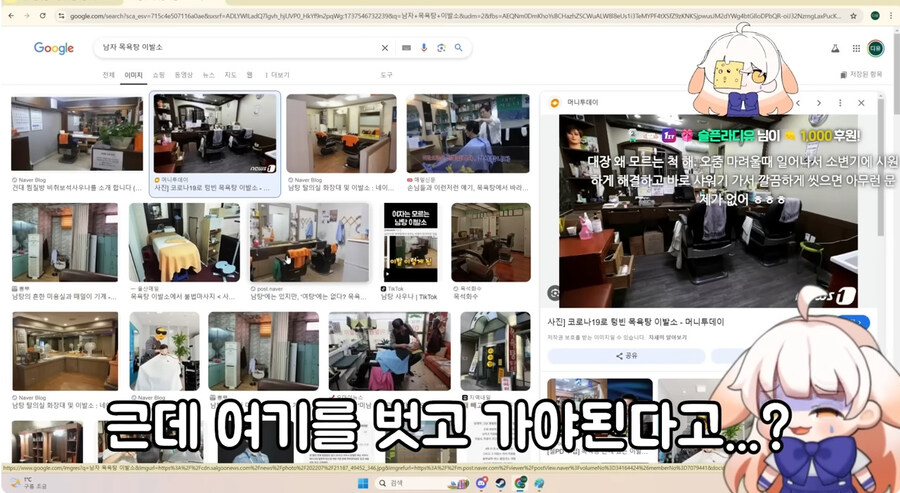Open Discord from taskbar
The height and width of the screenshot is (493, 900).
tap(481, 484)
